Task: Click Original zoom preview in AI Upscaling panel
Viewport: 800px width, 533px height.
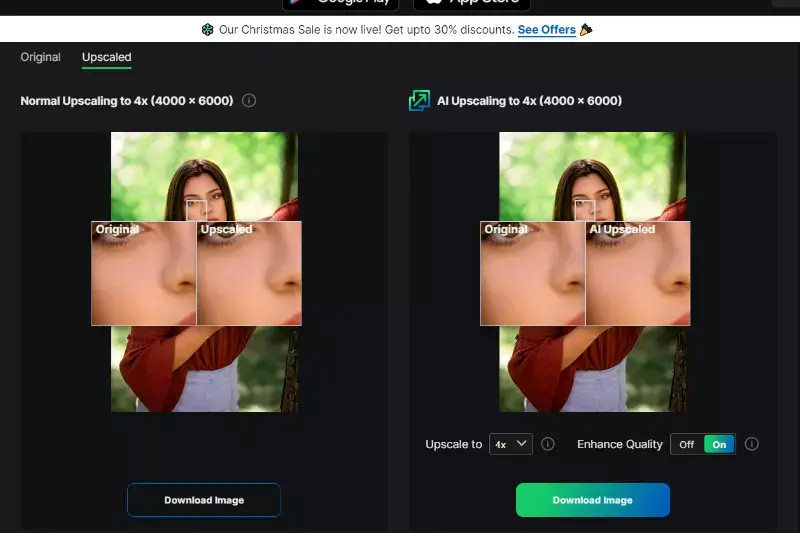Action: (533, 273)
